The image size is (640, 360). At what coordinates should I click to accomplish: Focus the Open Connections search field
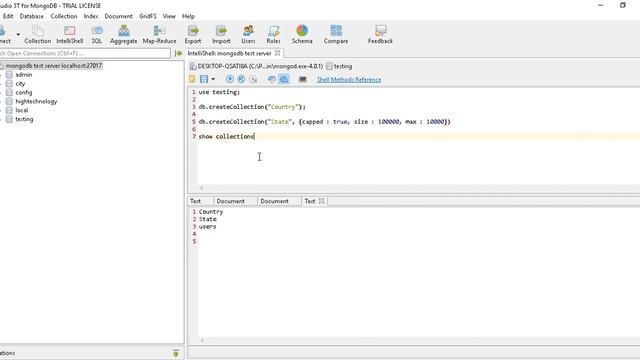click(x=85, y=53)
